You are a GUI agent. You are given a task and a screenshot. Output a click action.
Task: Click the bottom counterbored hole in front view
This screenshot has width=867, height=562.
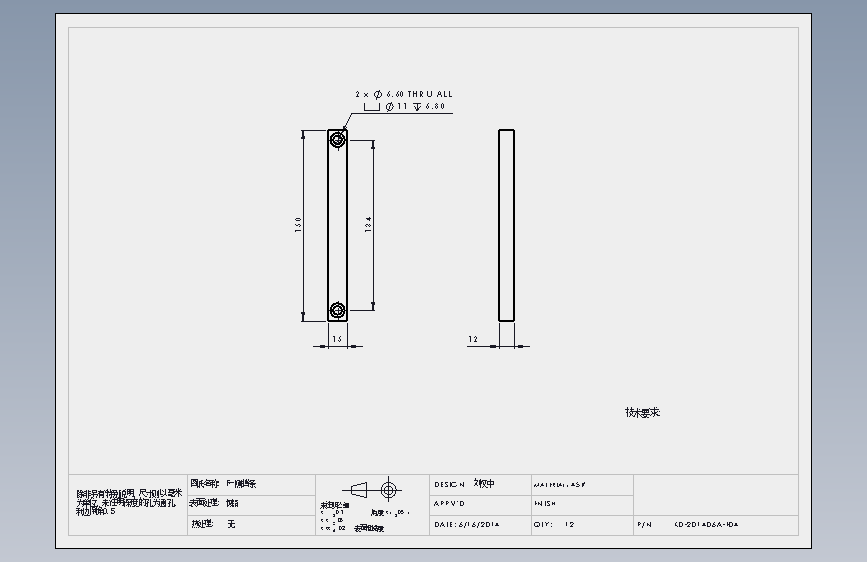click(x=338, y=310)
